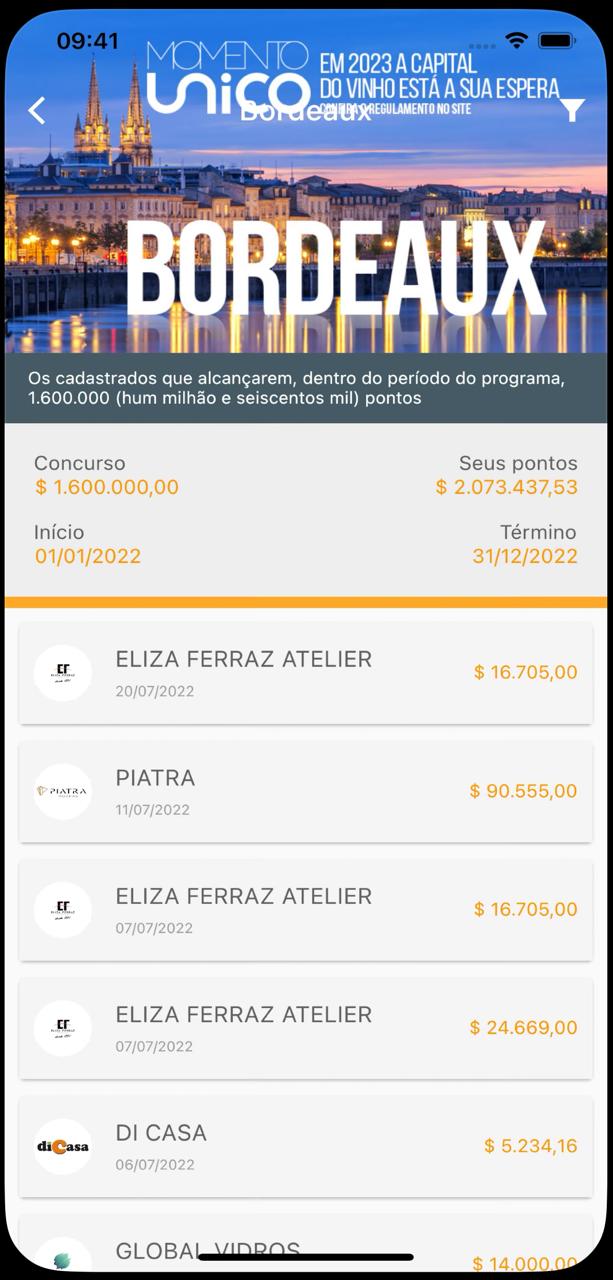Open the $ 24.669,00 points entry
This screenshot has width=613, height=1280.
523,1027
